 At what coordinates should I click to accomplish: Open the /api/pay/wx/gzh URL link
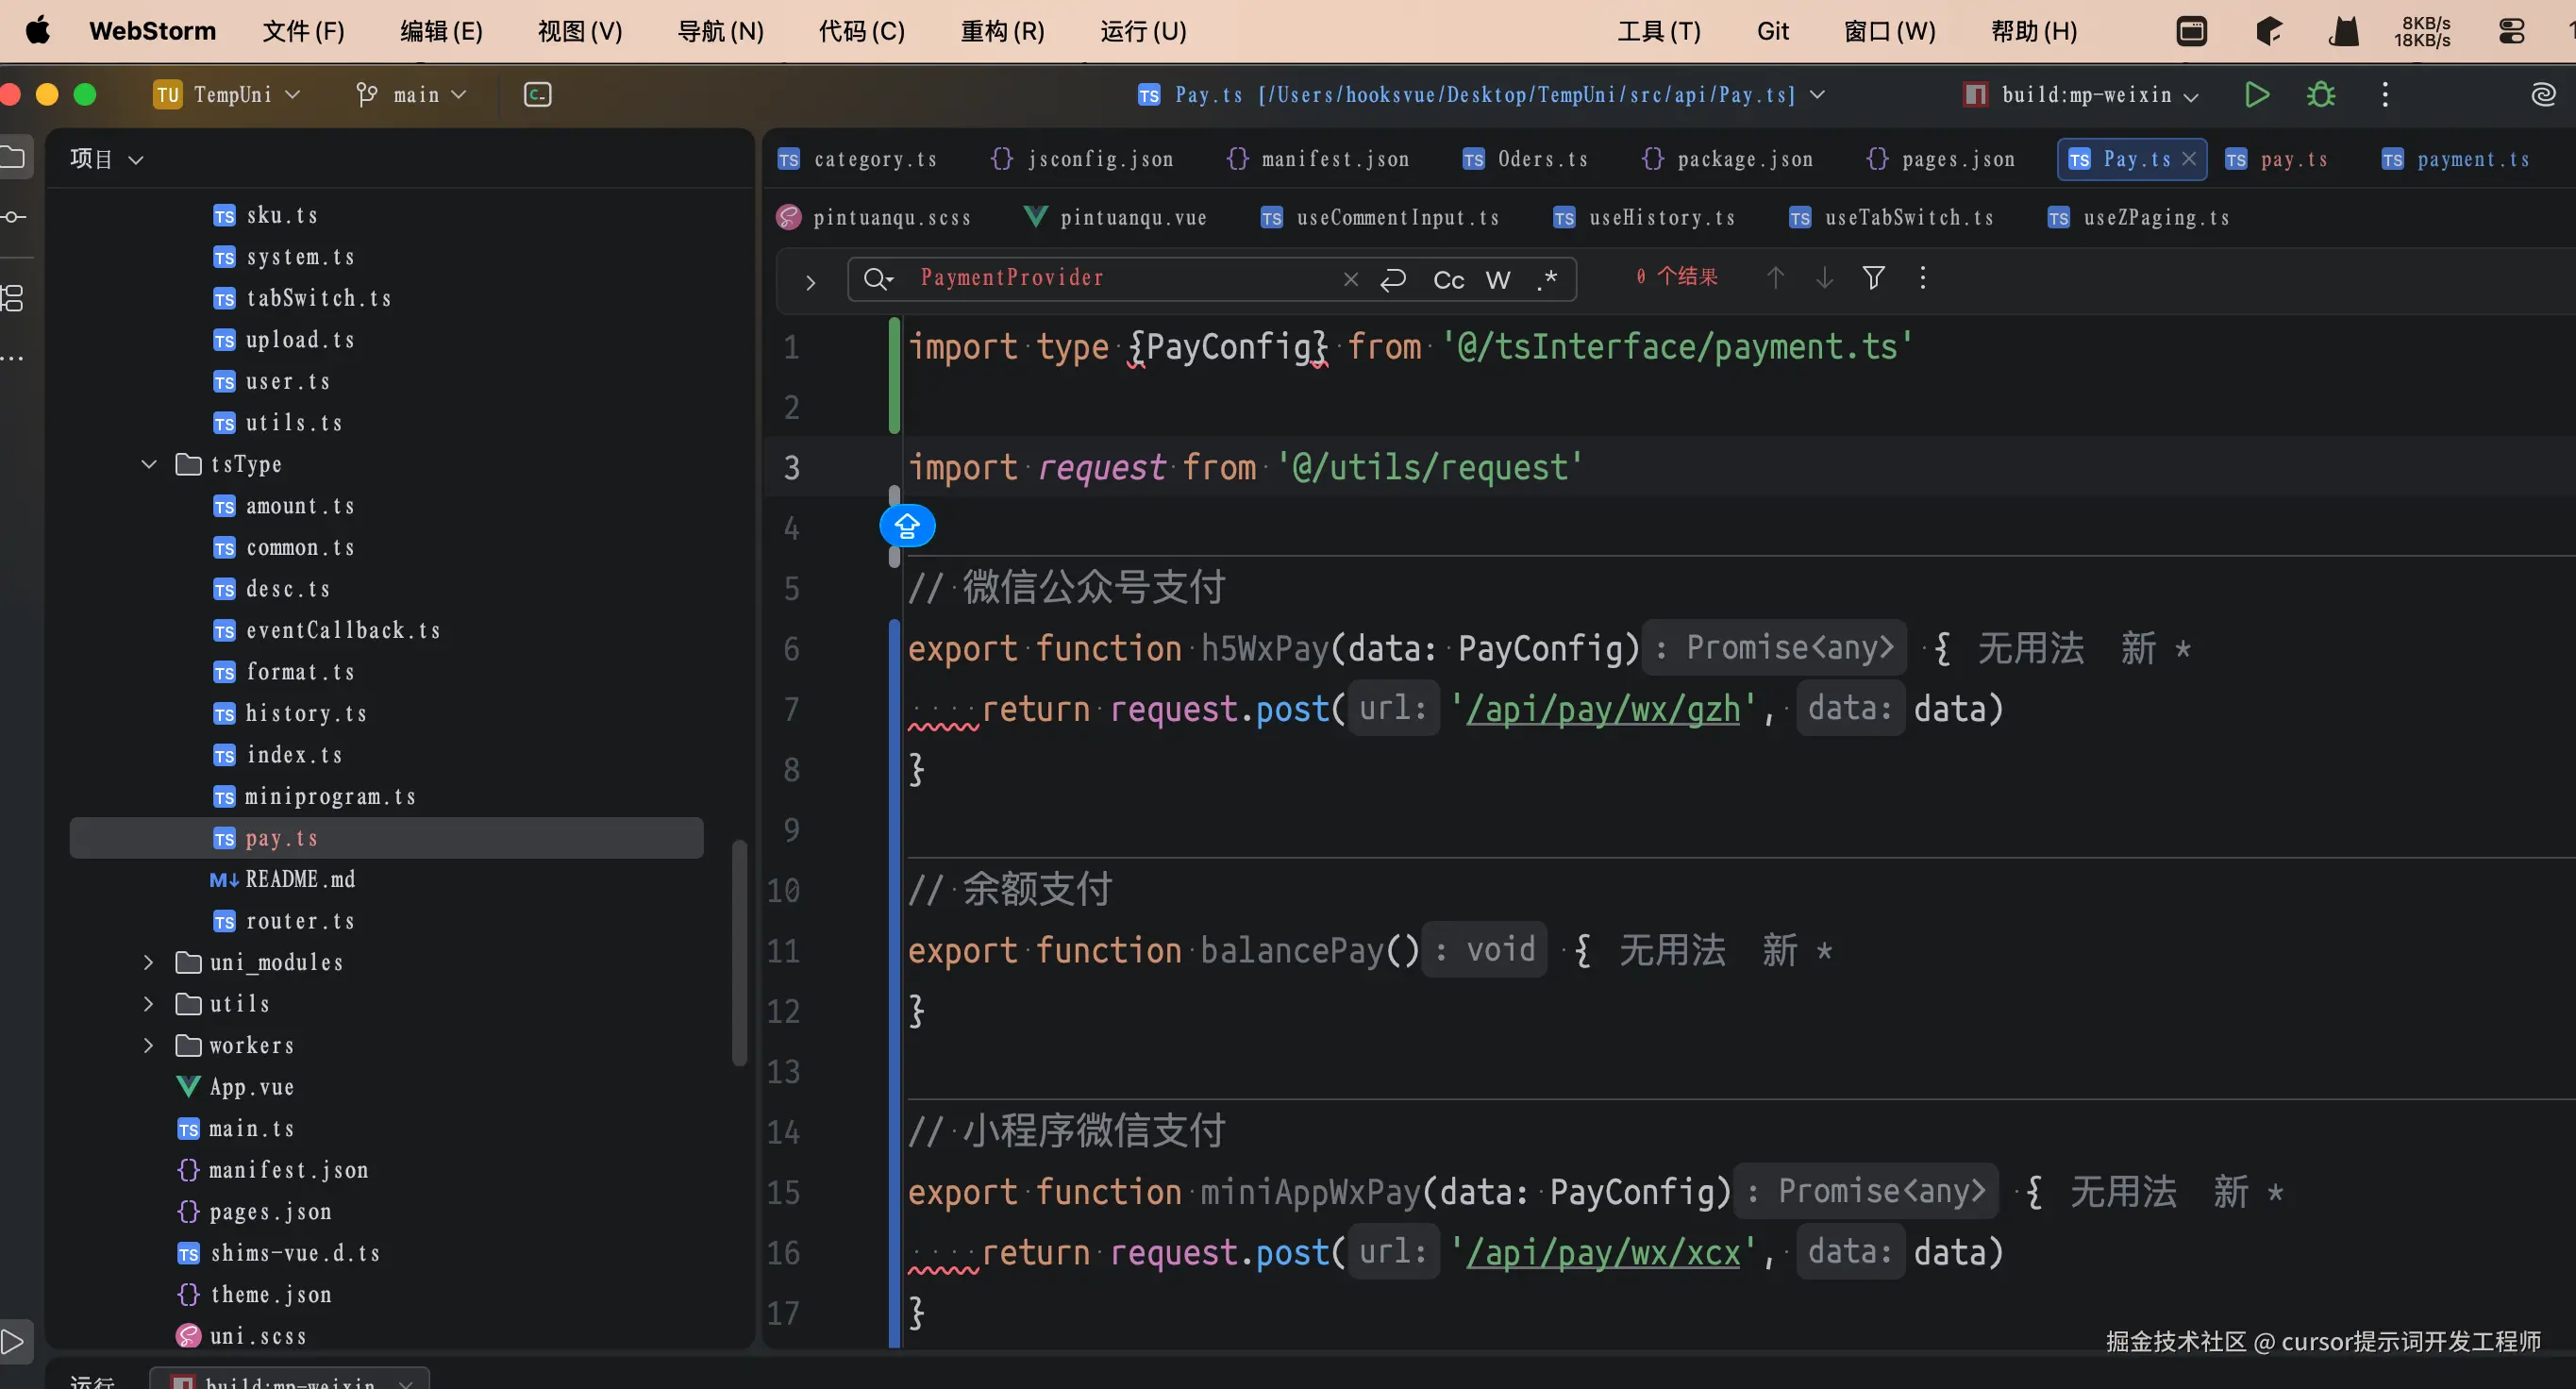tap(1602, 709)
